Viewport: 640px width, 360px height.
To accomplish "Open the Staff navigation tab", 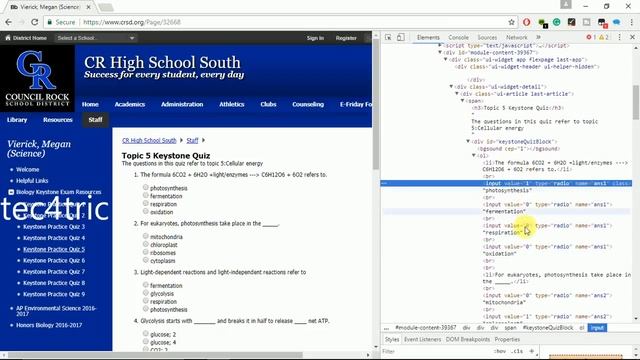I will (96, 120).
